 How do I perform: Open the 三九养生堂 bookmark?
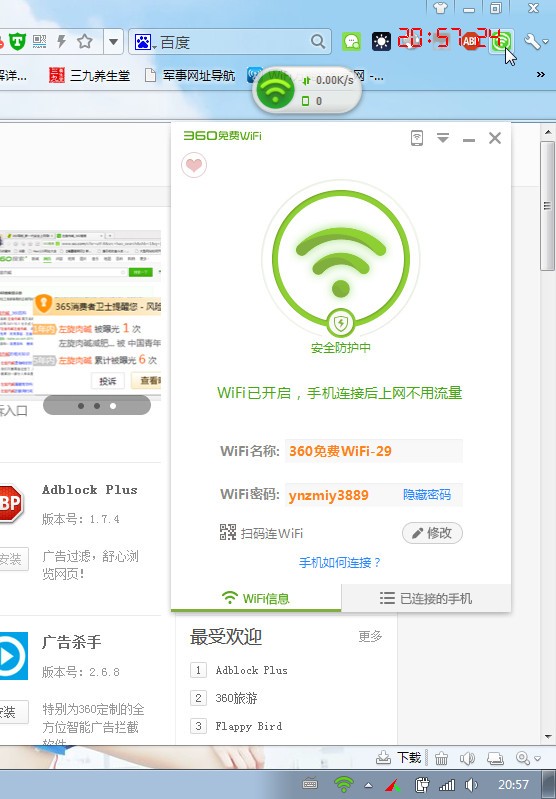point(89,76)
